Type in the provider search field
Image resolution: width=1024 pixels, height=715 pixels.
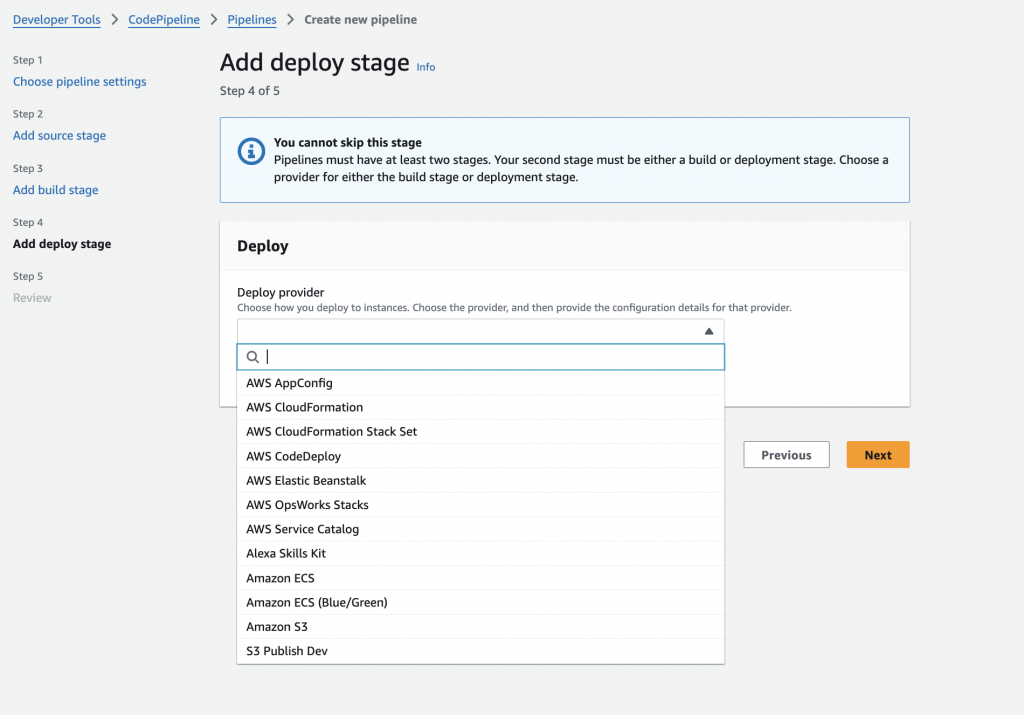pos(490,357)
